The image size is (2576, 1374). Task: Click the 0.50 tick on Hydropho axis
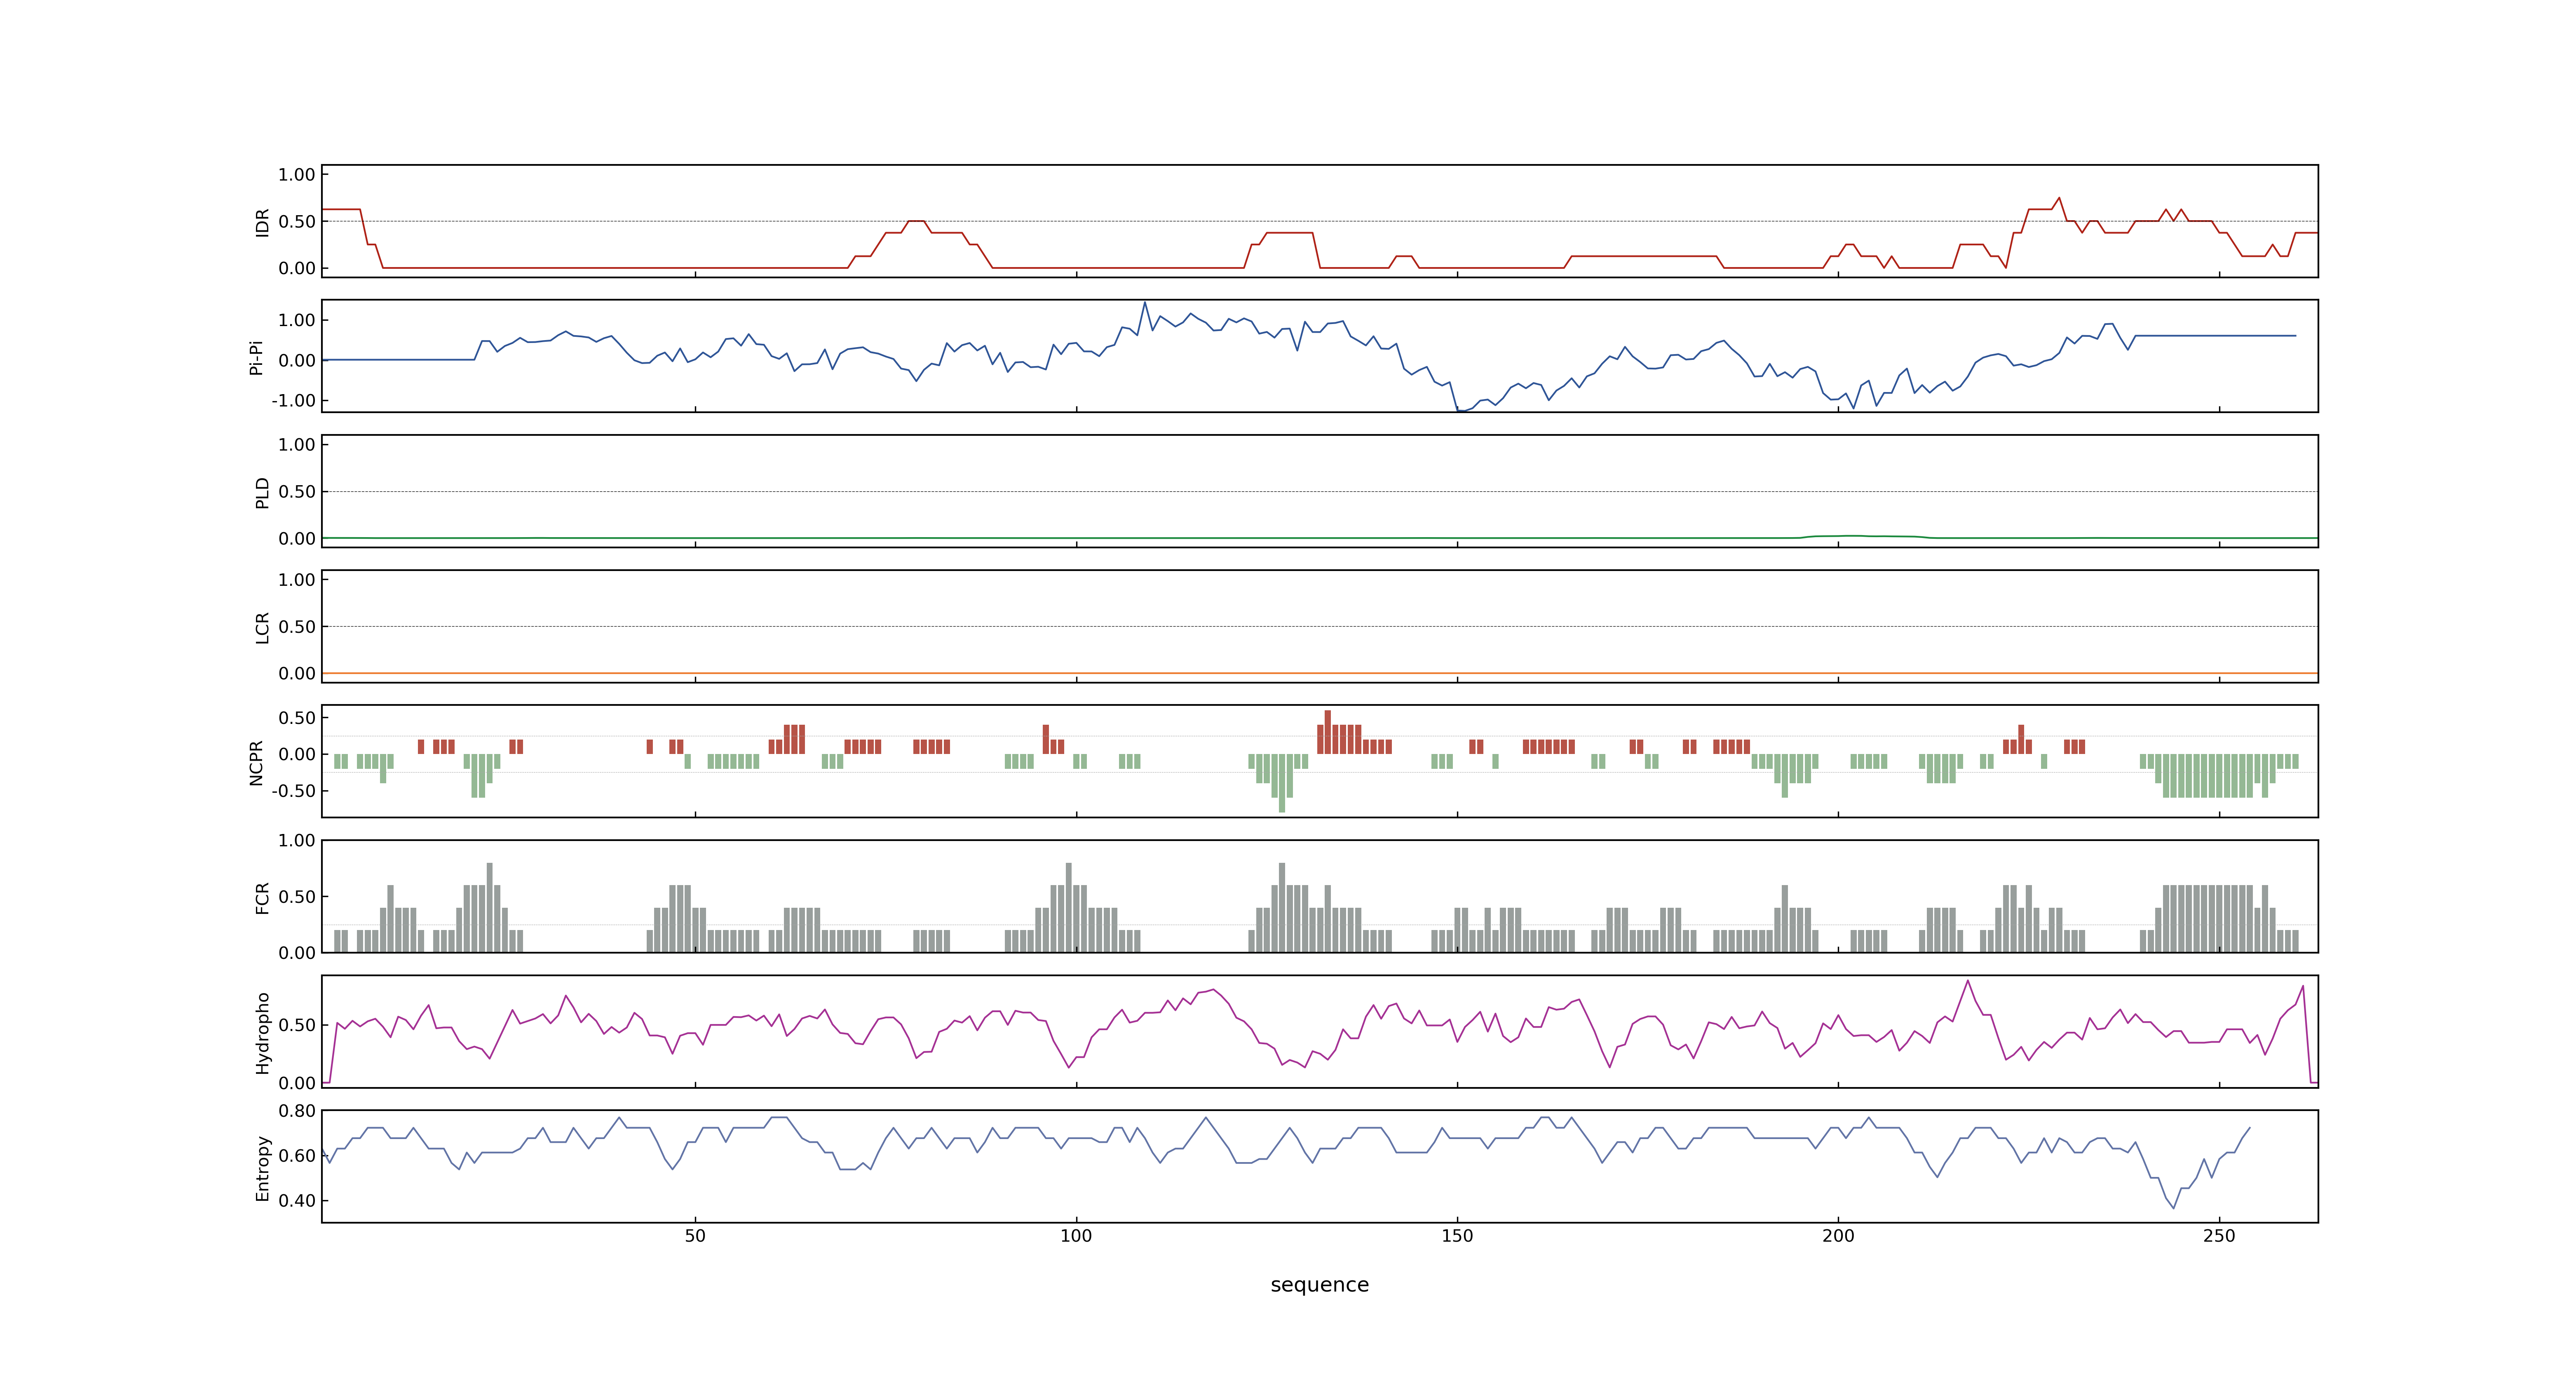pos(297,1025)
